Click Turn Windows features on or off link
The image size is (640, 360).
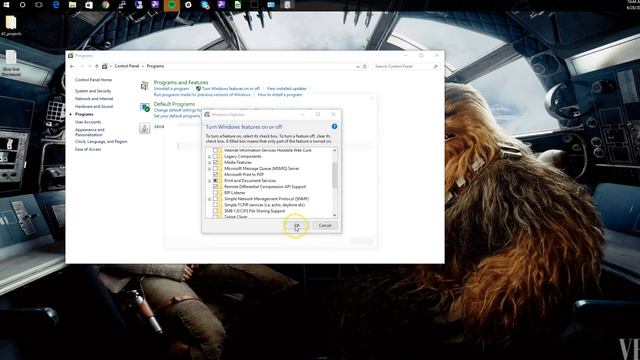click(x=231, y=89)
